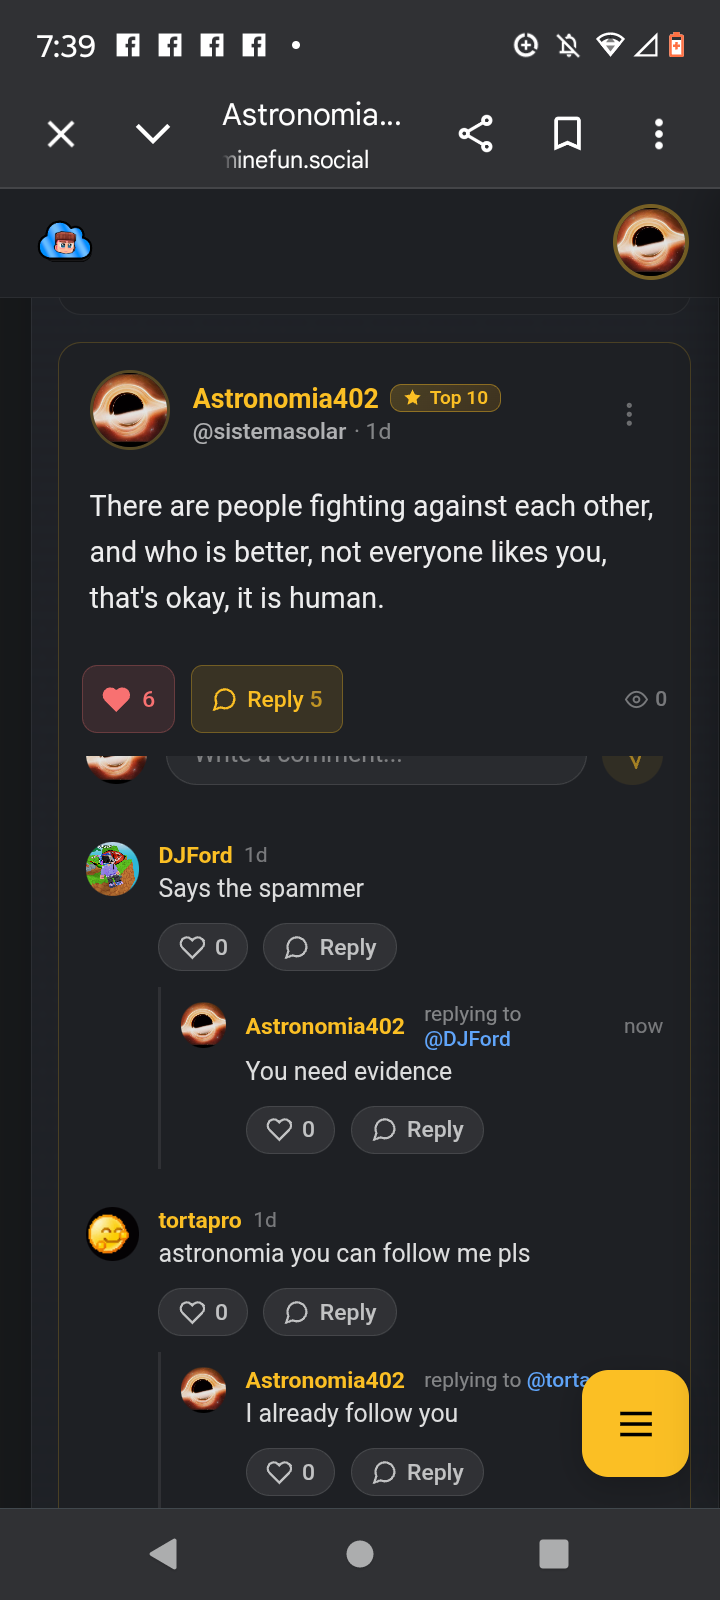This screenshot has height=1600, width=720.
Task: Open the minefun cloud logo home
Action: 65,242
